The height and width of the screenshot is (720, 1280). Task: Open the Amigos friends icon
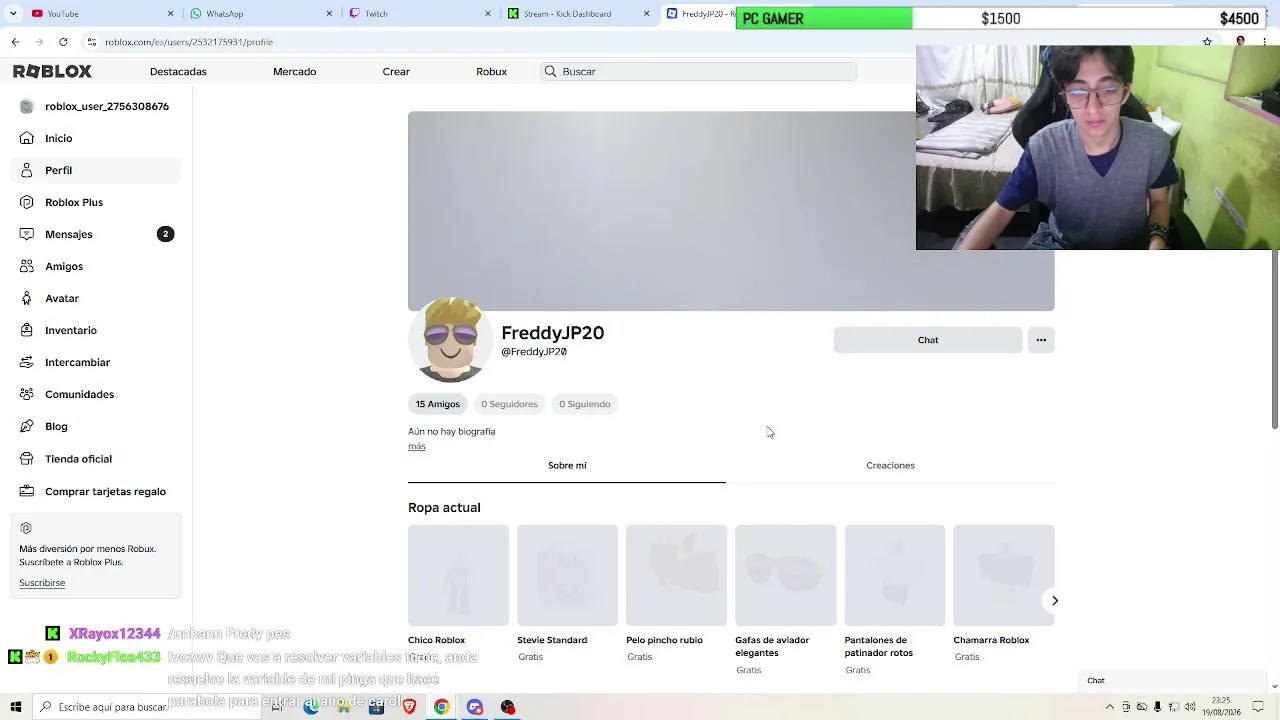click(x=27, y=266)
